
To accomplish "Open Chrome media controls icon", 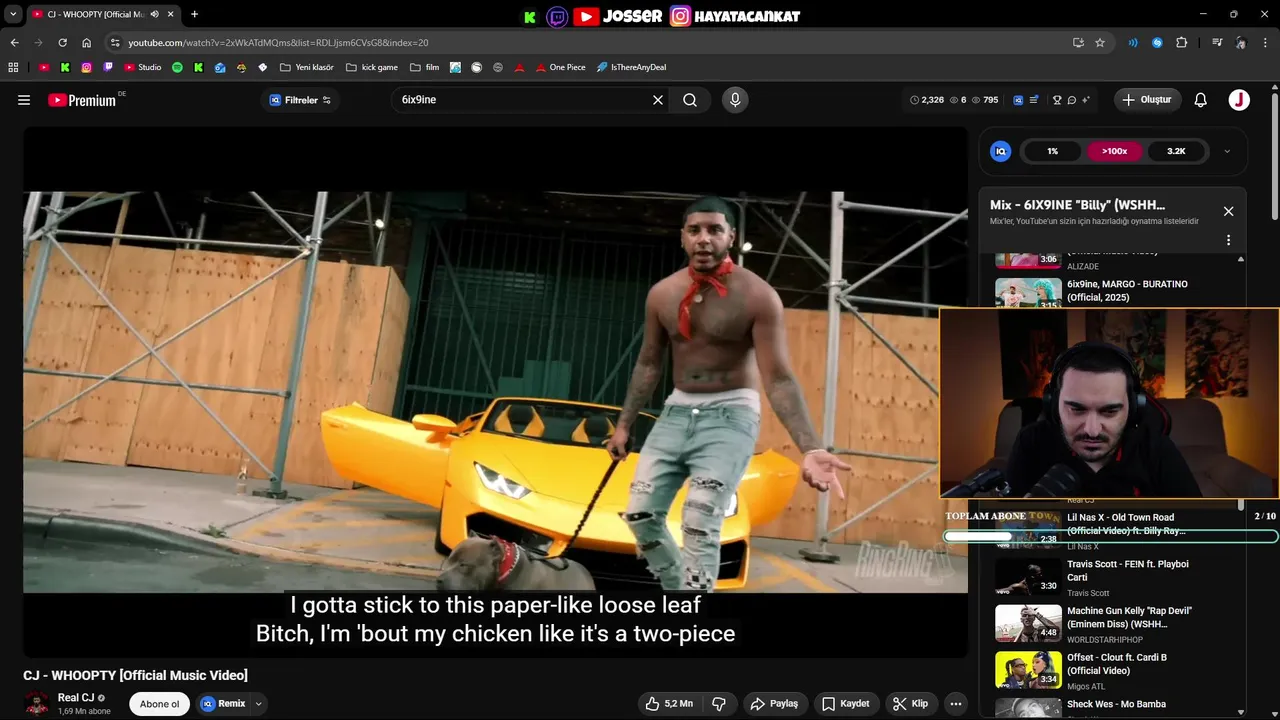I will 1217,43.
